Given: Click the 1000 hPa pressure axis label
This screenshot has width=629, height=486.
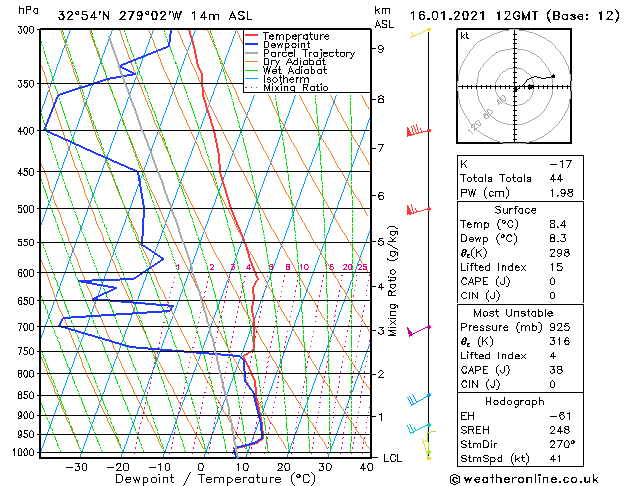Looking at the screenshot, I should [26, 452].
